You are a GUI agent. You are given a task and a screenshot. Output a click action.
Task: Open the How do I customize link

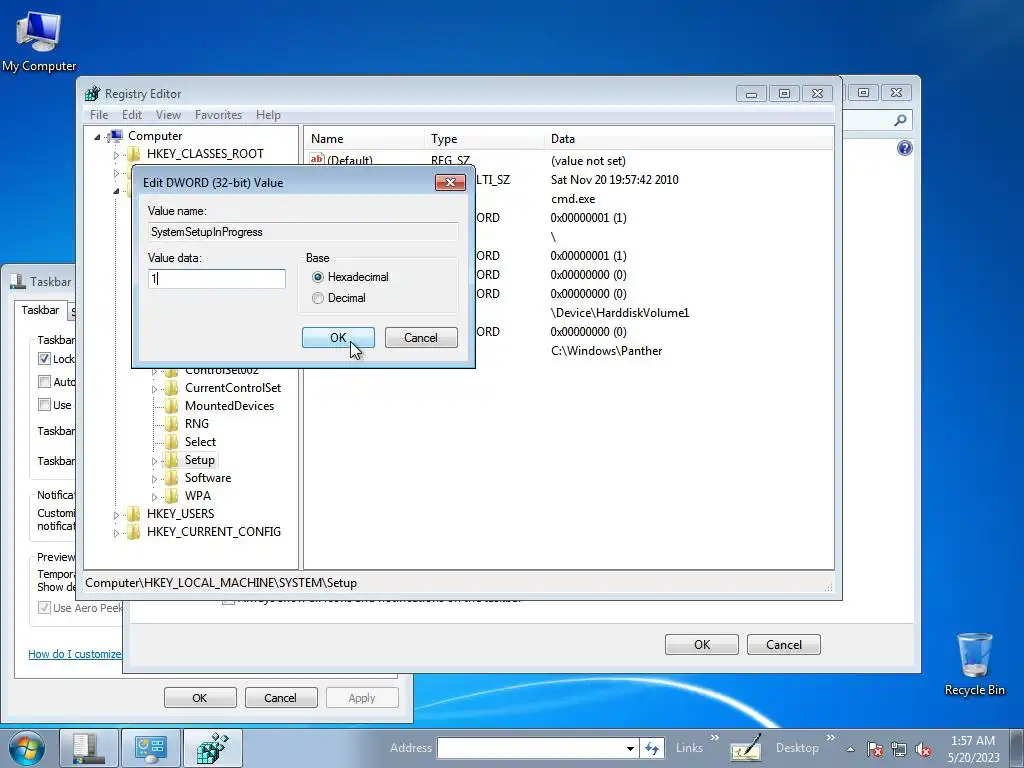(x=74, y=654)
